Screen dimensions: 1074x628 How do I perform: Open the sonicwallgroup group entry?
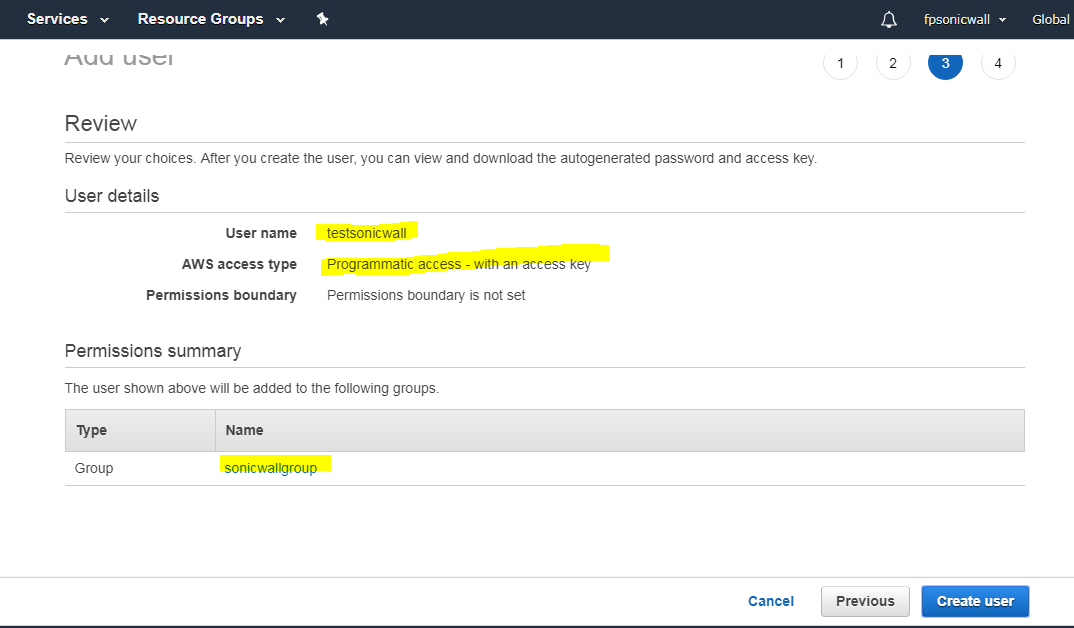(271, 467)
